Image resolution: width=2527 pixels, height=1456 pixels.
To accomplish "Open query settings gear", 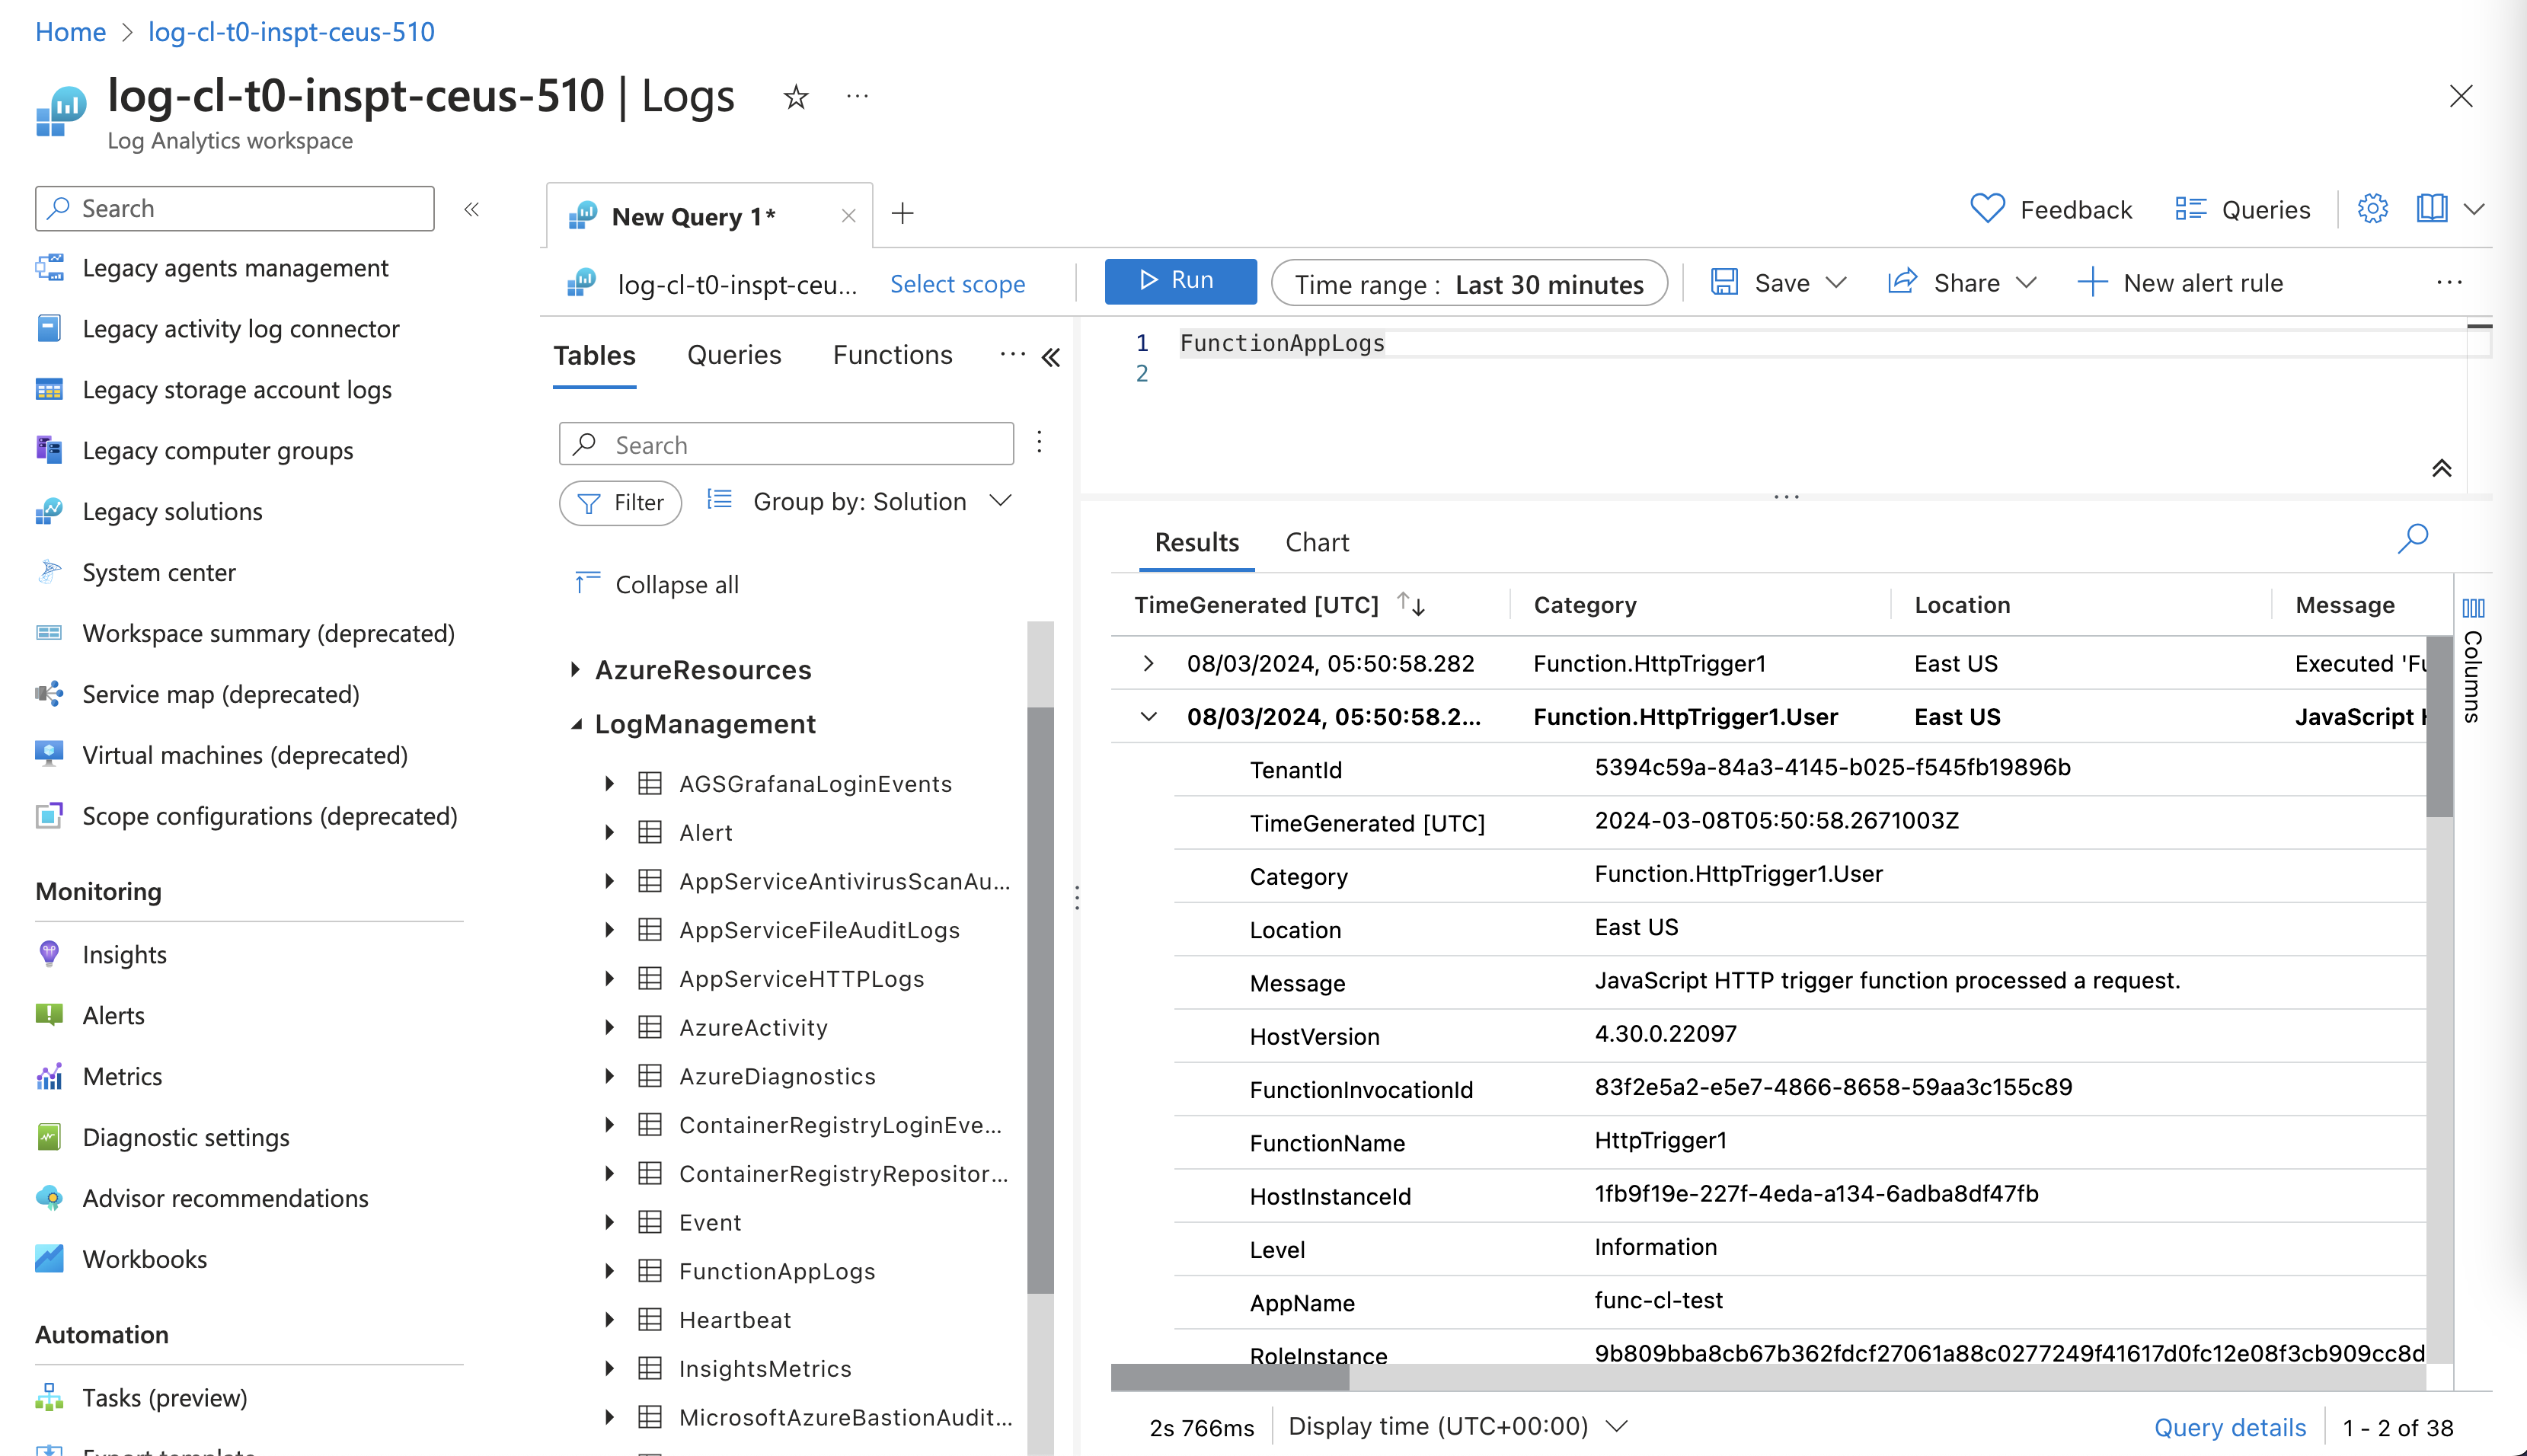I will 2372,209.
